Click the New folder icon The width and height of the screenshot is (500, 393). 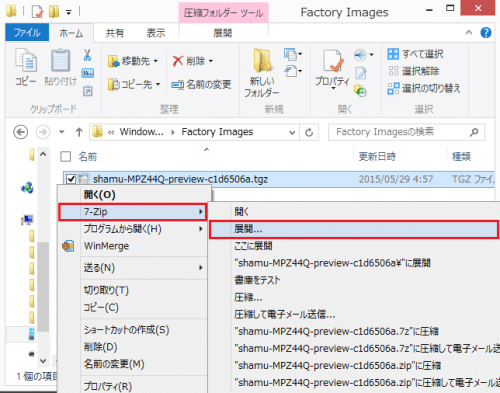262,60
